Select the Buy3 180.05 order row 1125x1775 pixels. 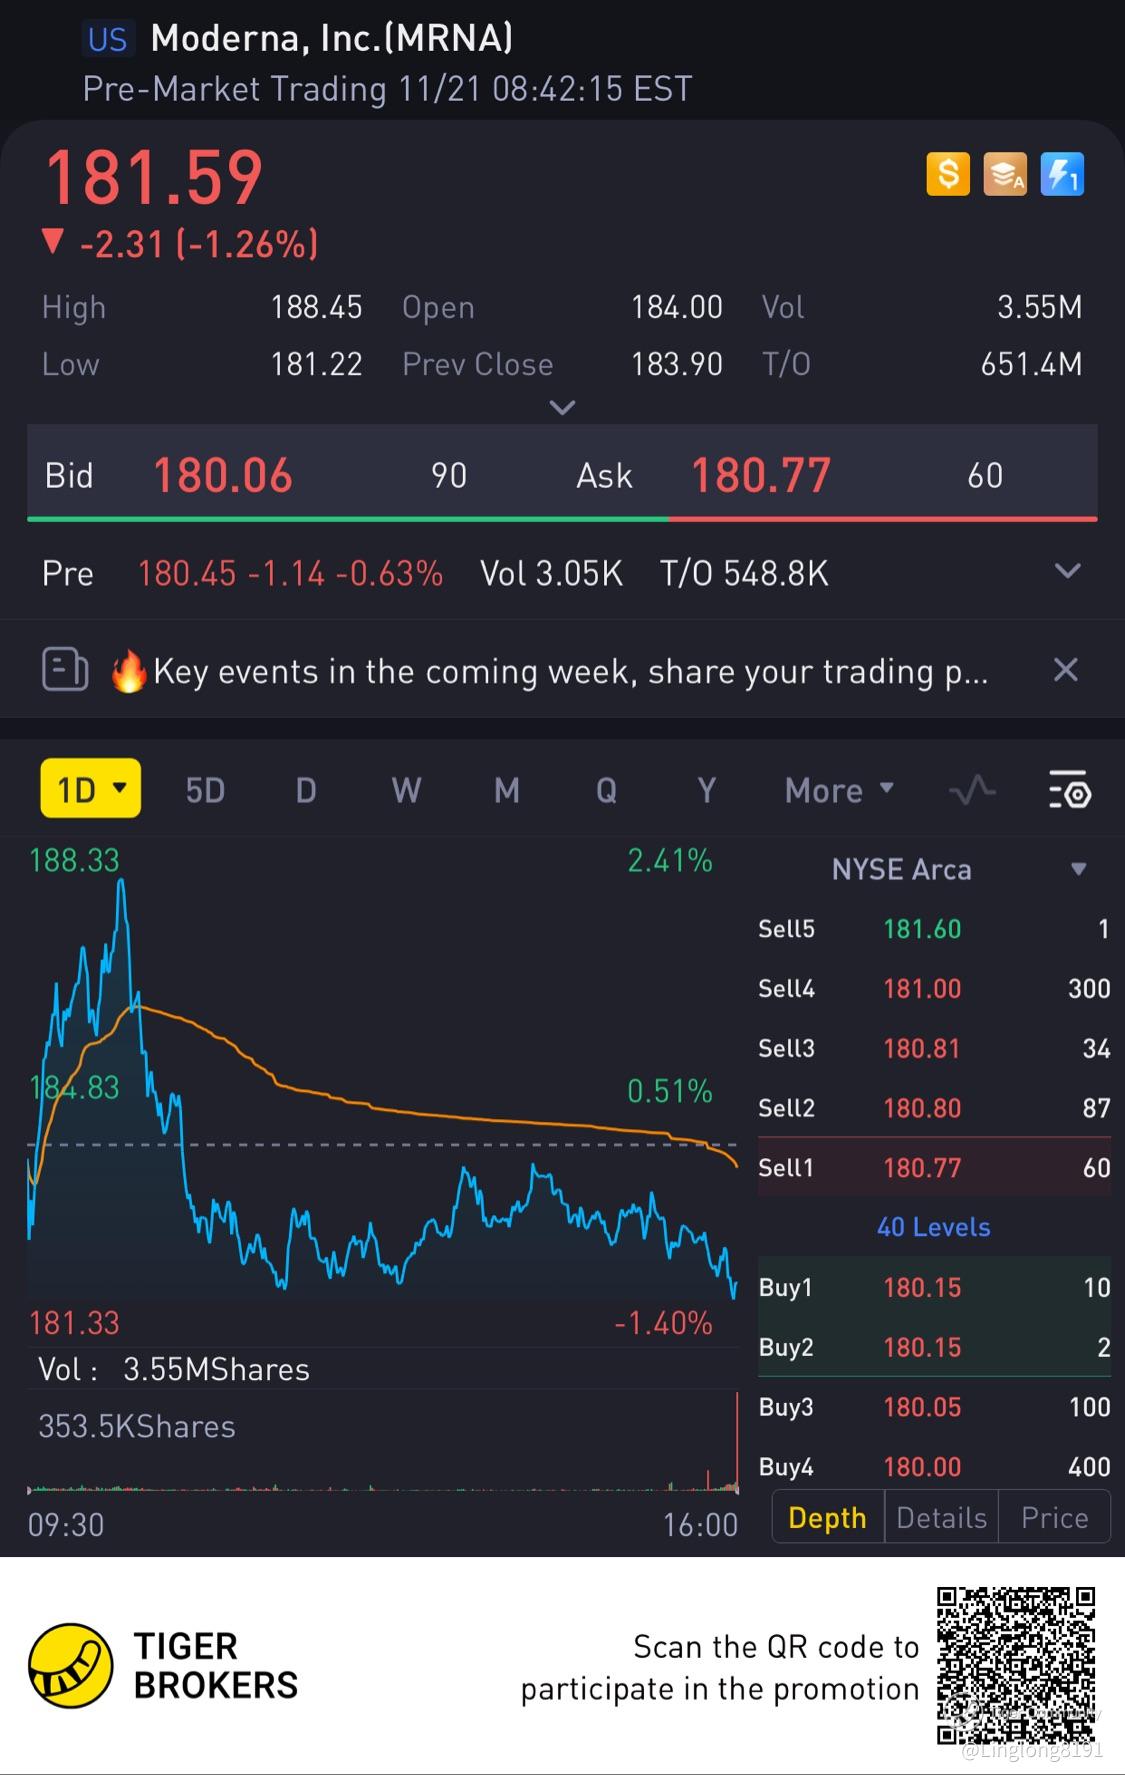point(934,1407)
